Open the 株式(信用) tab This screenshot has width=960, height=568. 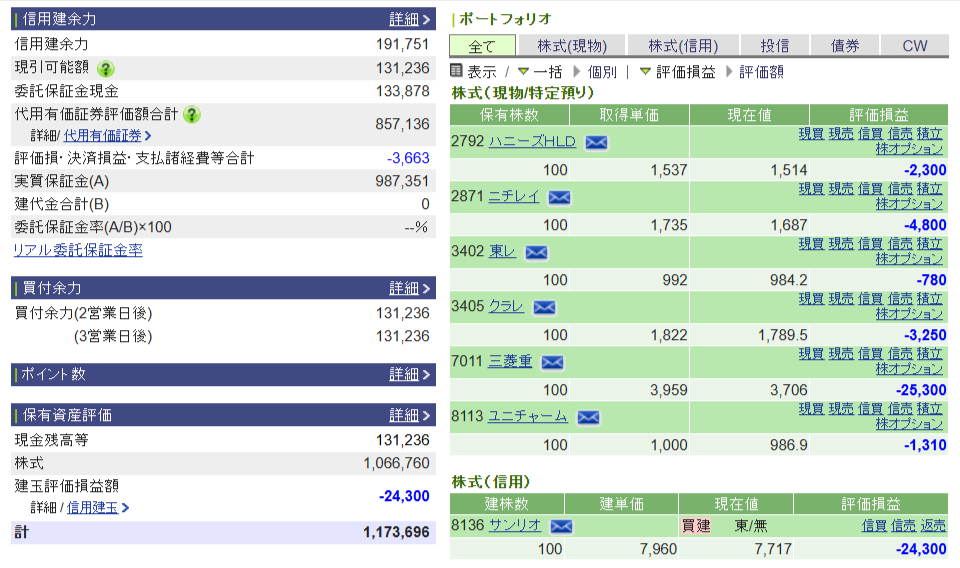pyautogui.click(x=683, y=46)
